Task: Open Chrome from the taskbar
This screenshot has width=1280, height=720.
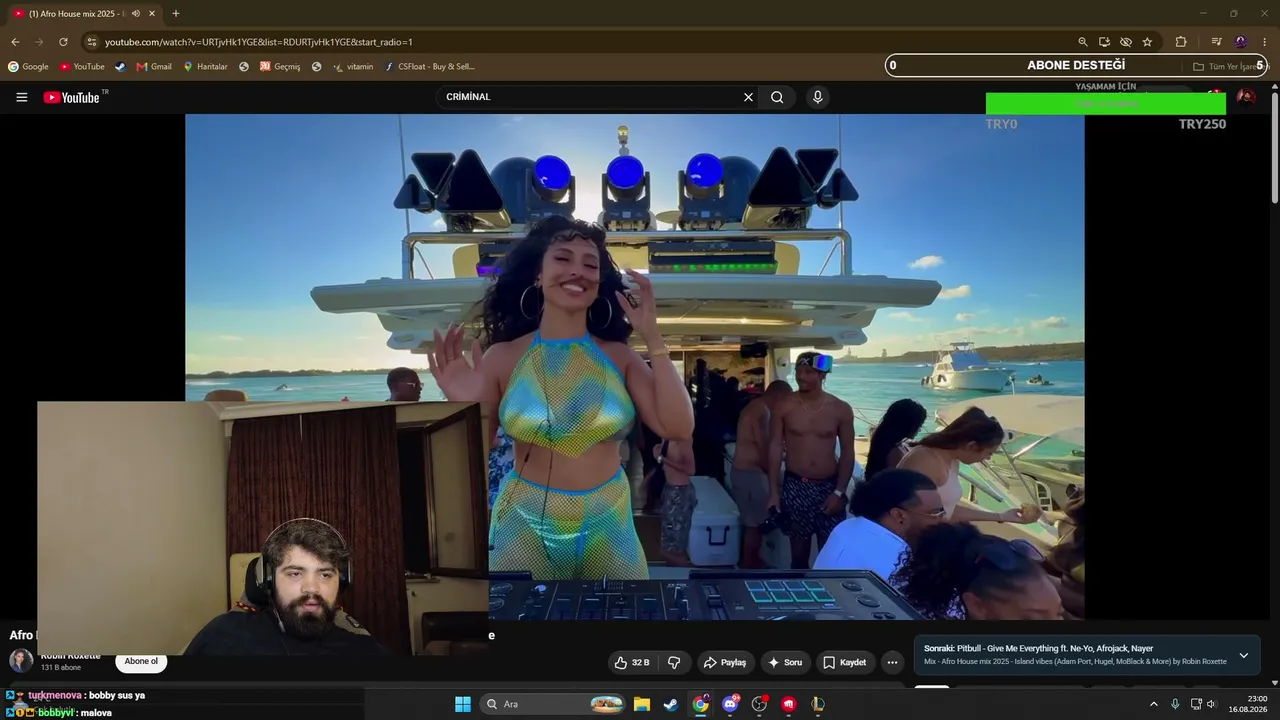Action: pos(701,704)
